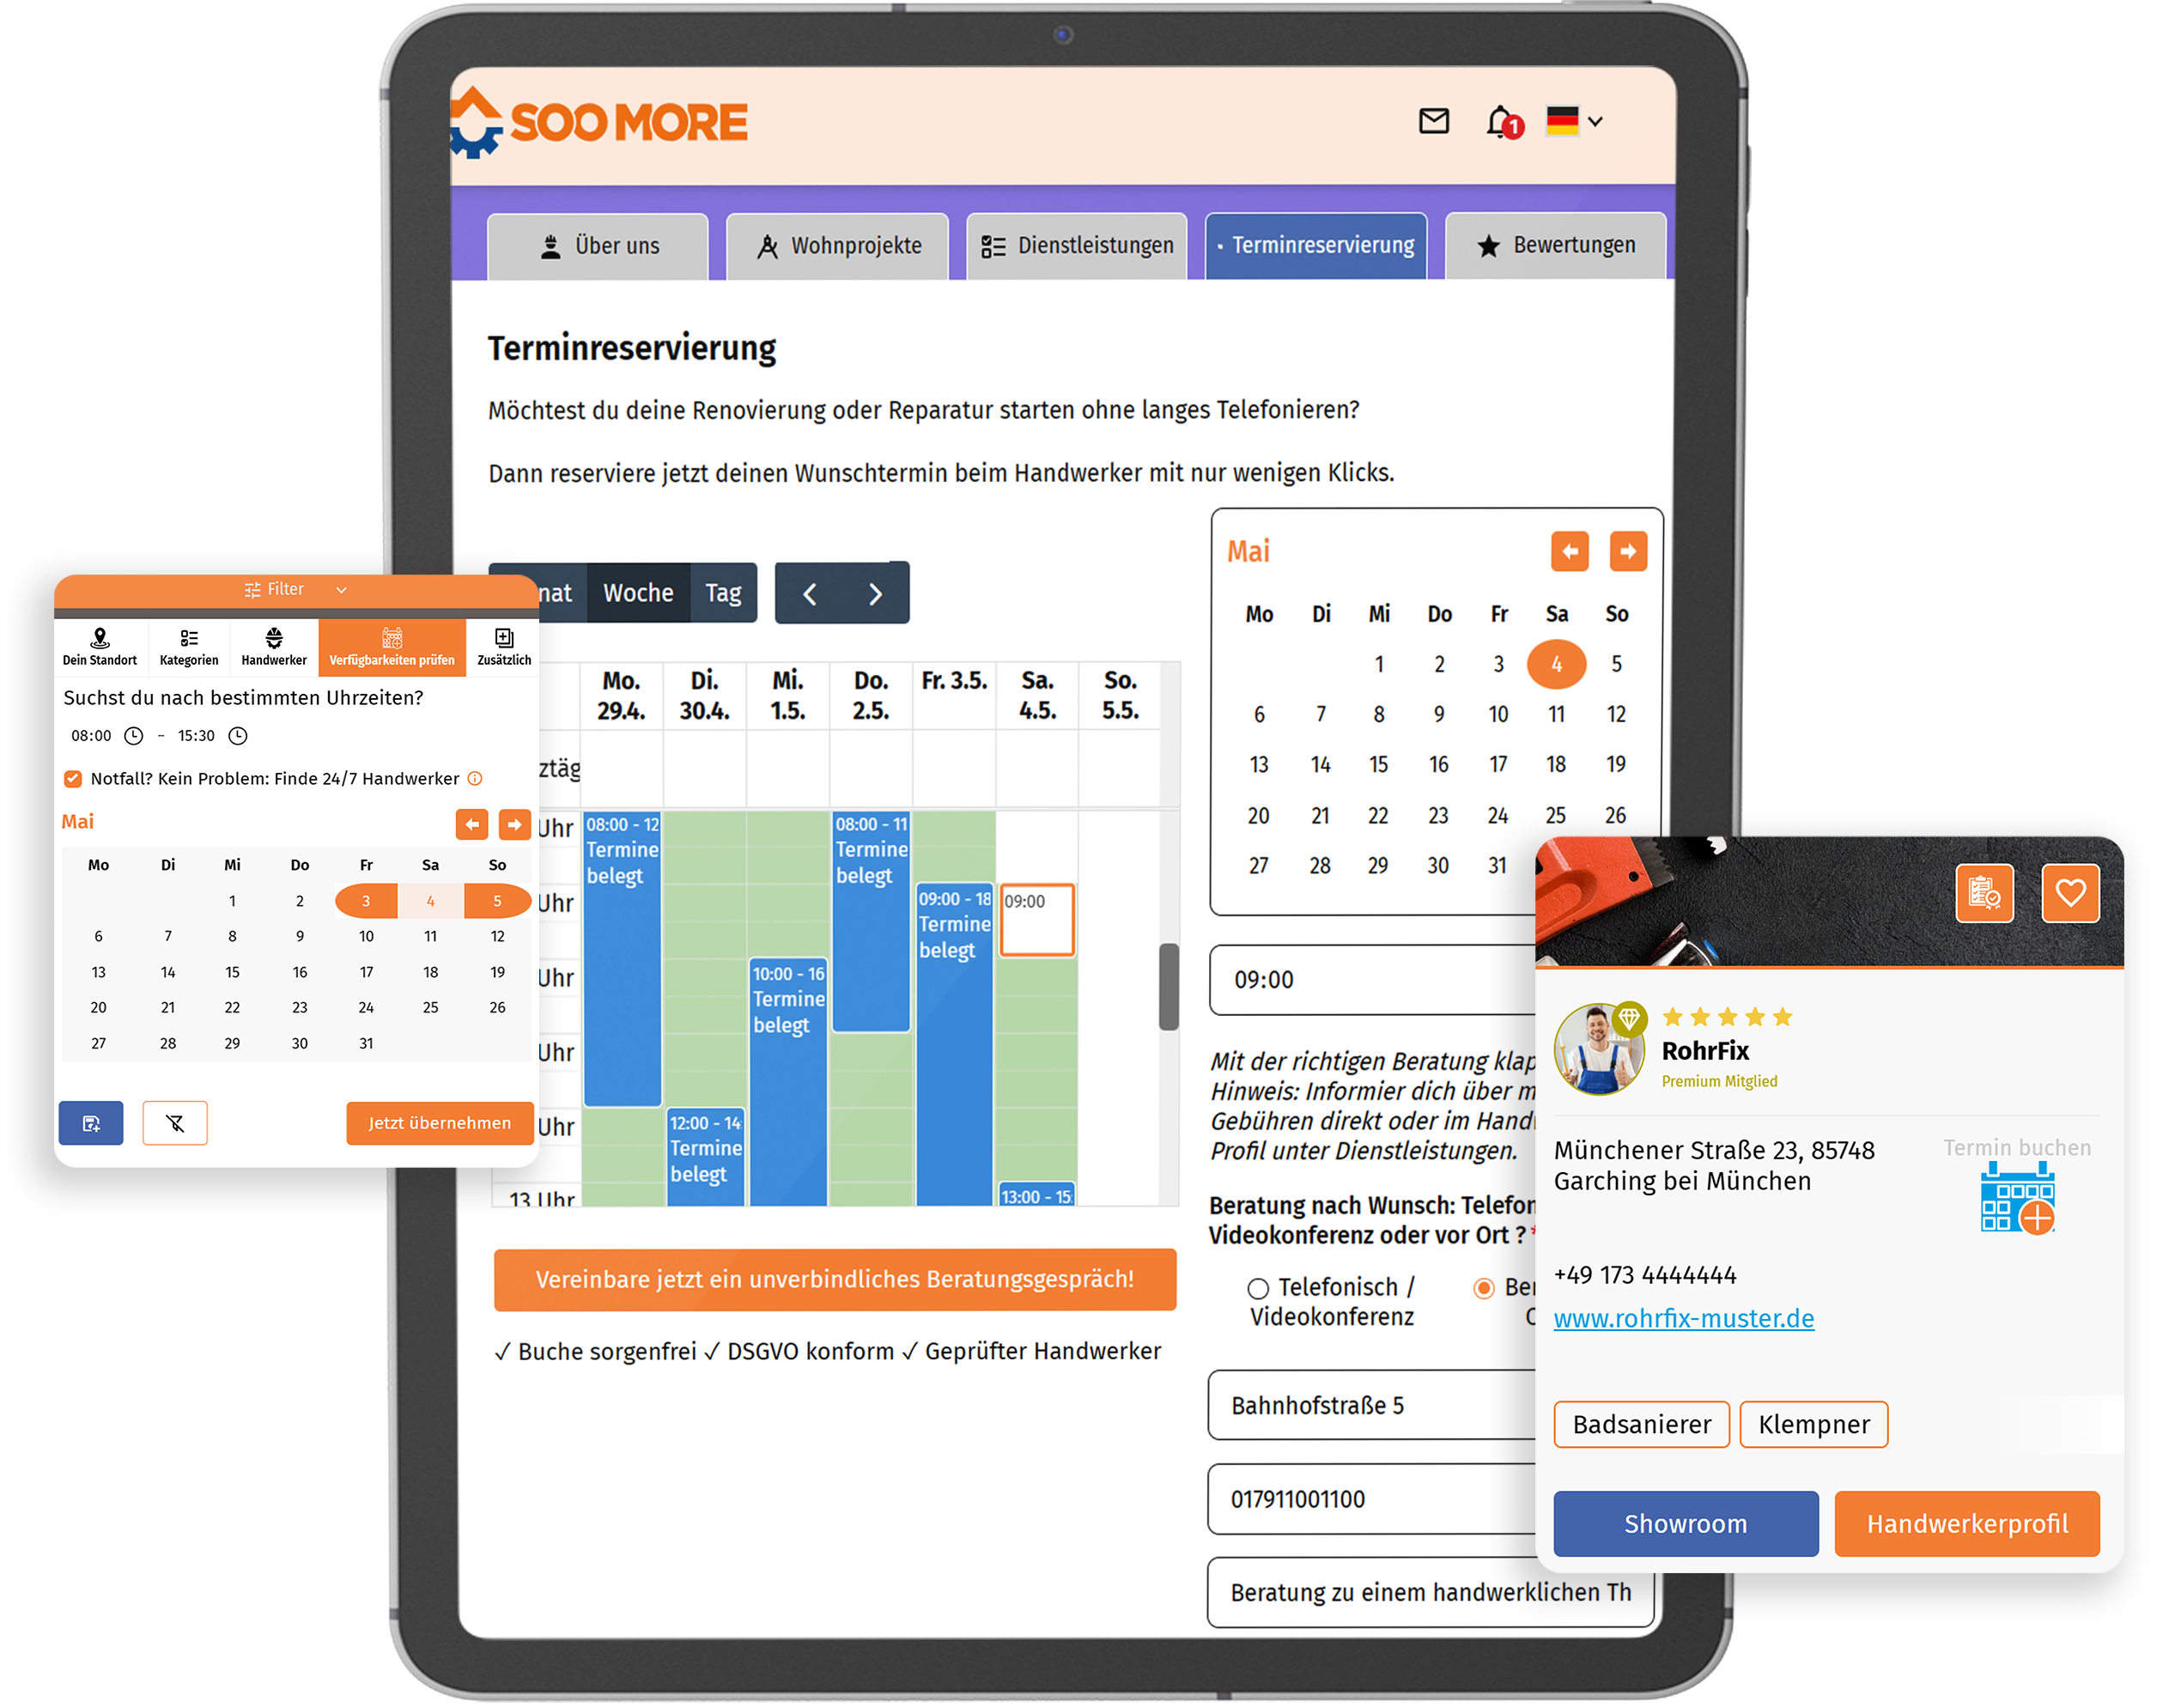Navigate to next month using forward arrow

(x=1629, y=550)
